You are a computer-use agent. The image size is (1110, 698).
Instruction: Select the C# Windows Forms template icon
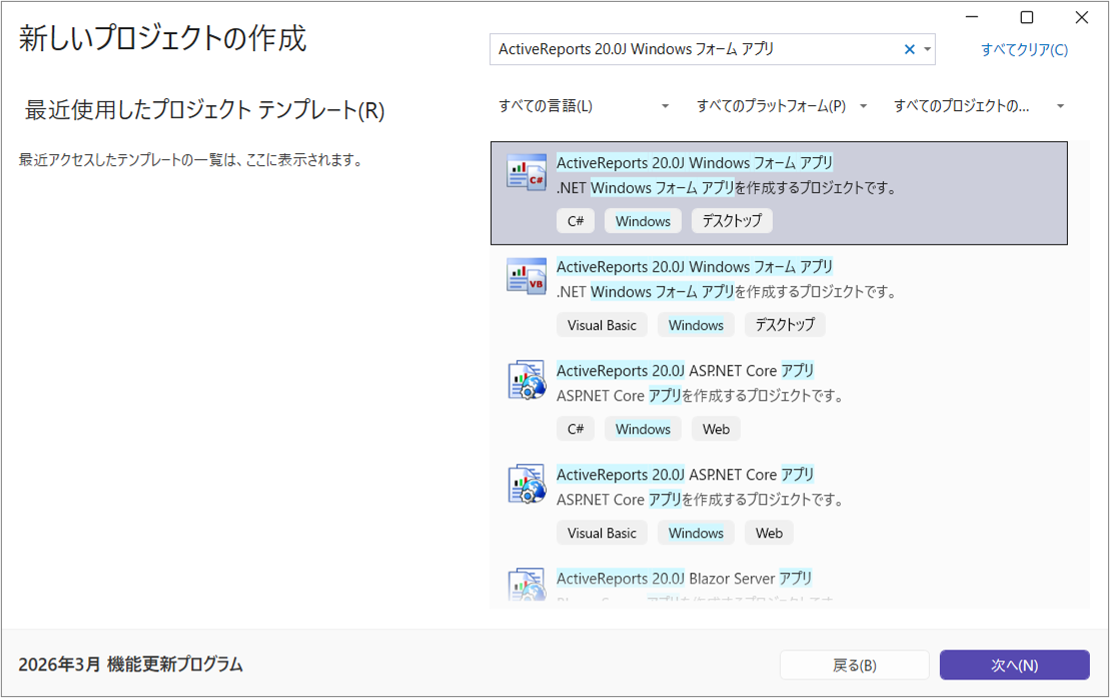coord(526,173)
